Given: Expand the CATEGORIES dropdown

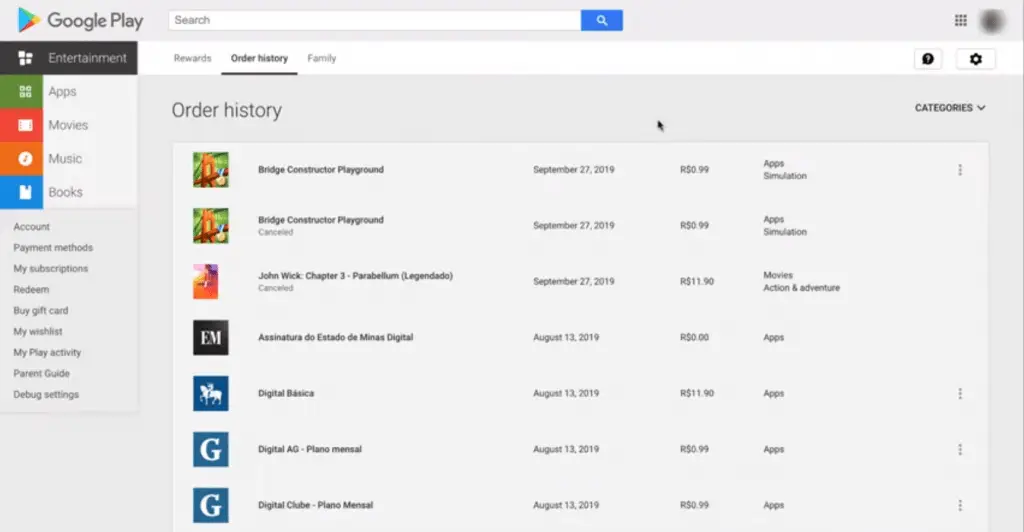Looking at the screenshot, I should tap(950, 108).
